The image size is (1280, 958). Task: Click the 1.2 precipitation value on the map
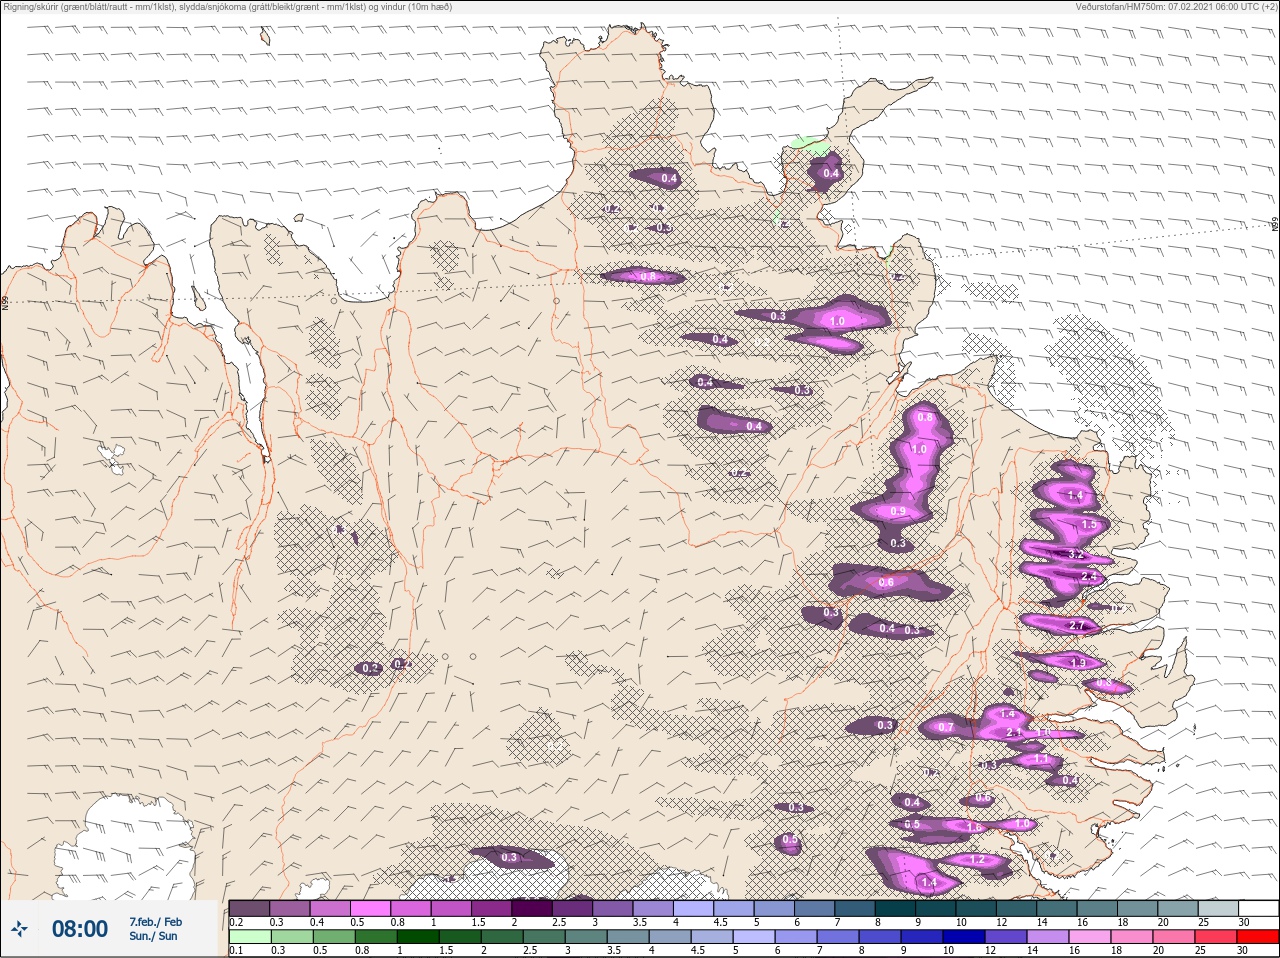point(978,860)
